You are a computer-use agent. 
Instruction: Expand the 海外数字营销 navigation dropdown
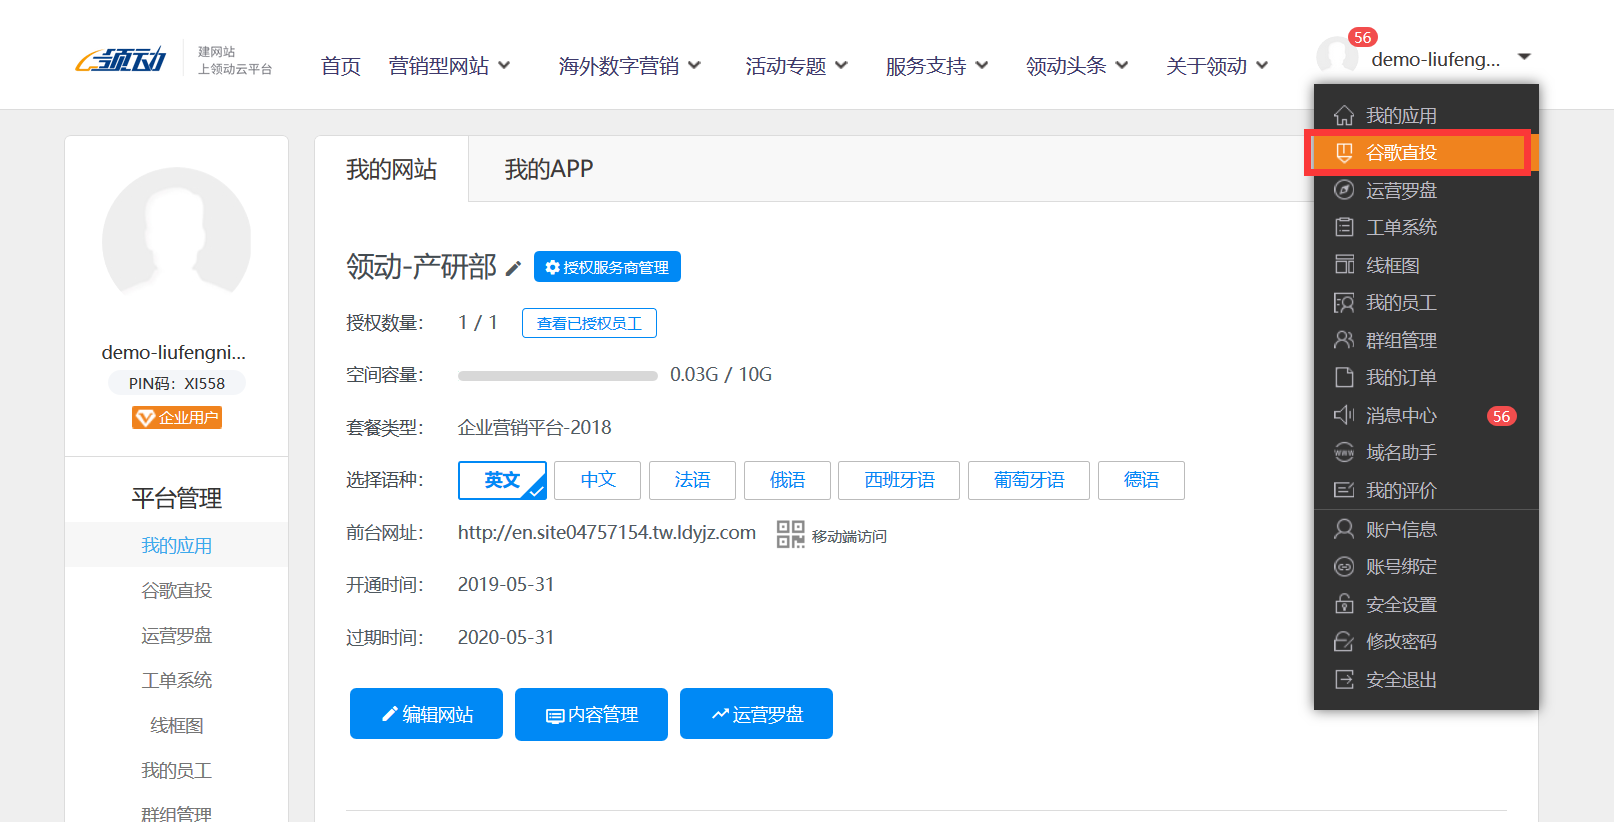629,66
